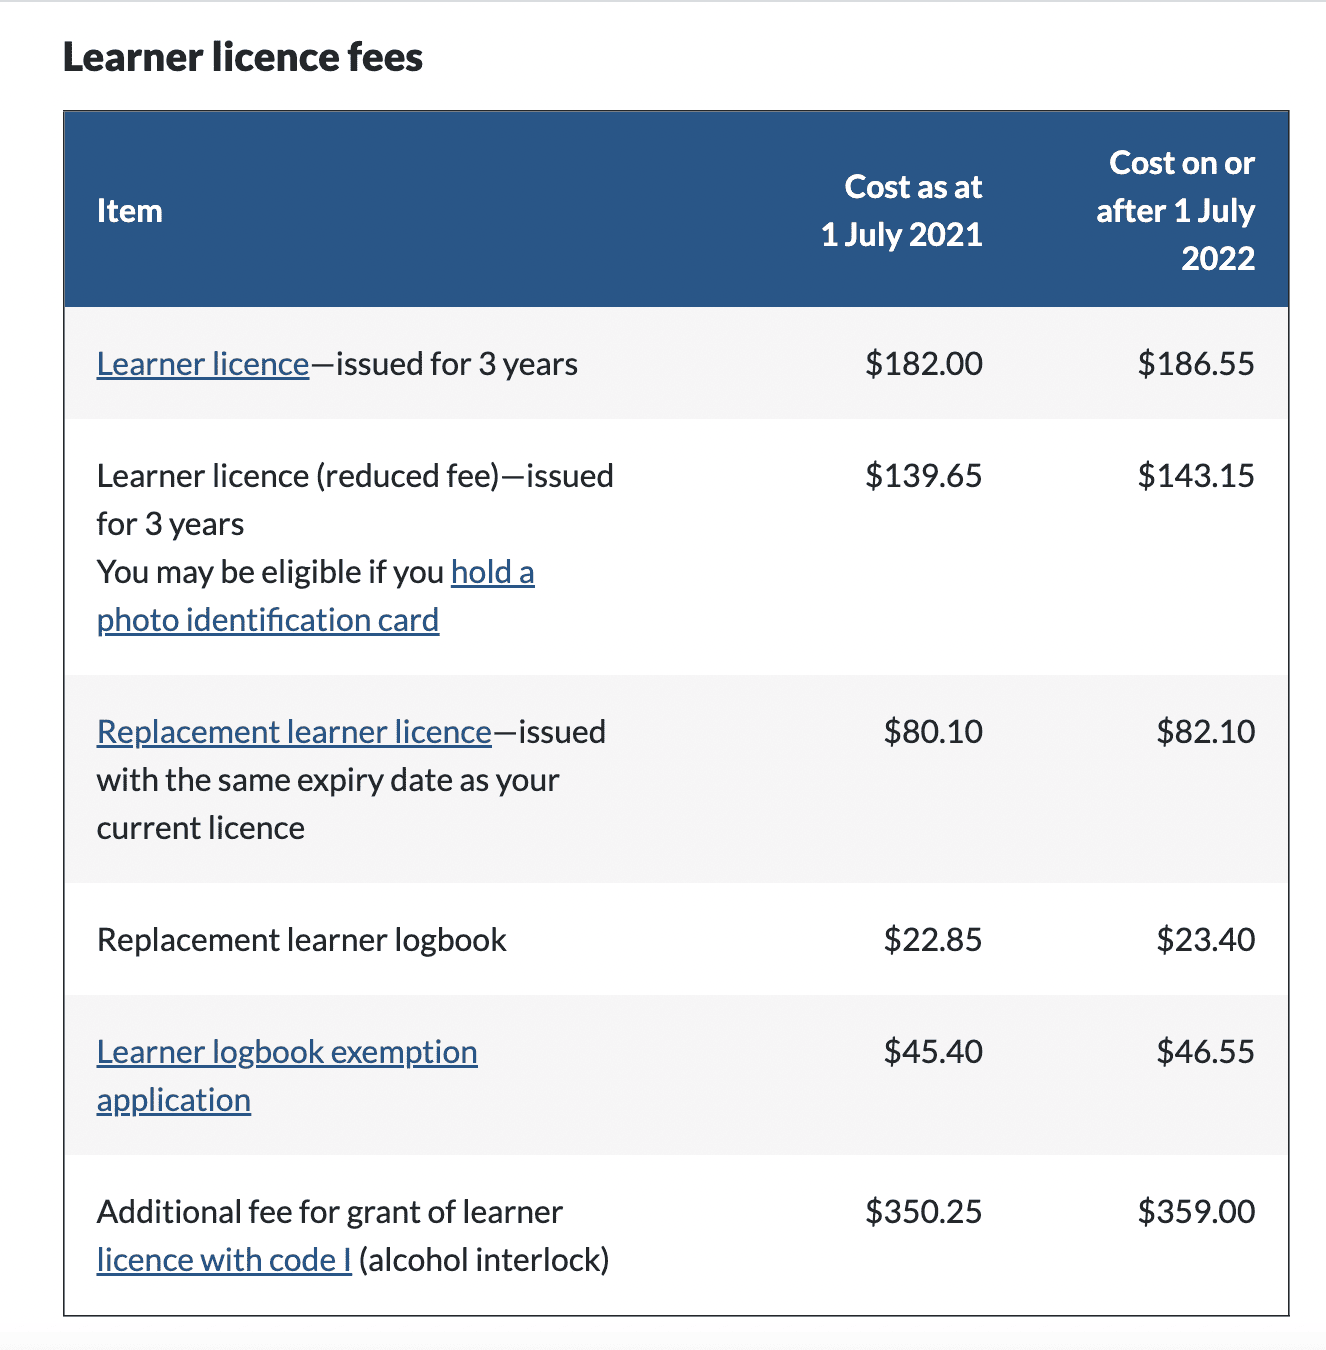This screenshot has width=1326, height=1350.
Task: Click the Learner licence fees heading
Action: (243, 57)
